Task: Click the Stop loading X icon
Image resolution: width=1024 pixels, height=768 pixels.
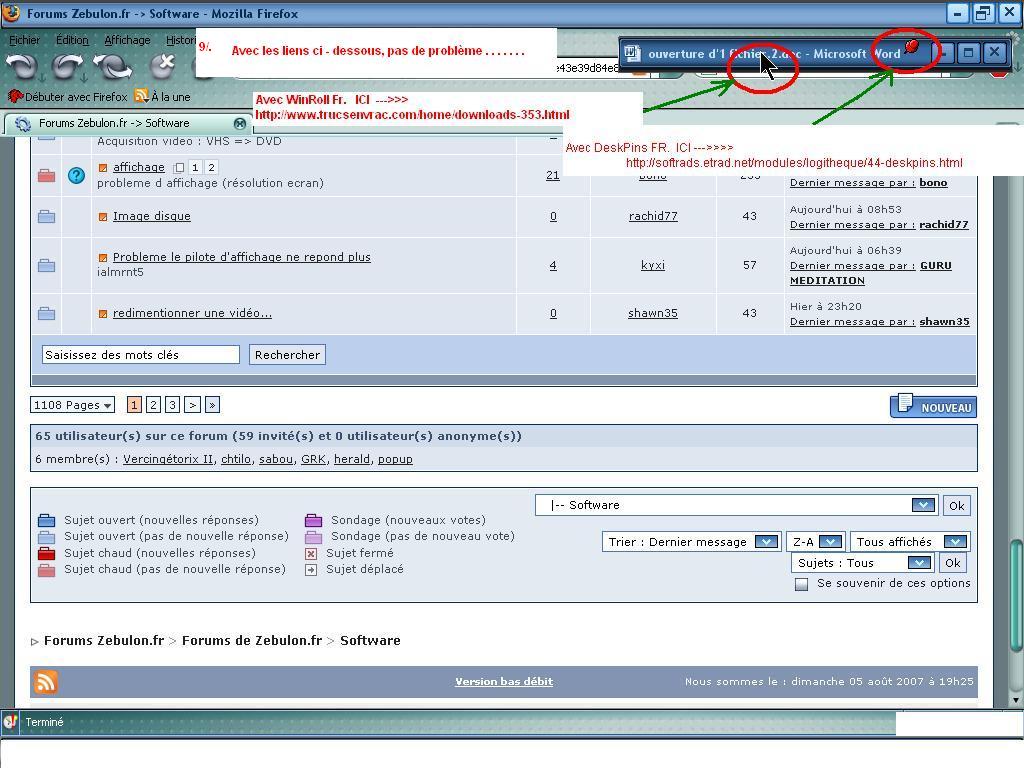Action: pyautogui.click(x=163, y=67)
